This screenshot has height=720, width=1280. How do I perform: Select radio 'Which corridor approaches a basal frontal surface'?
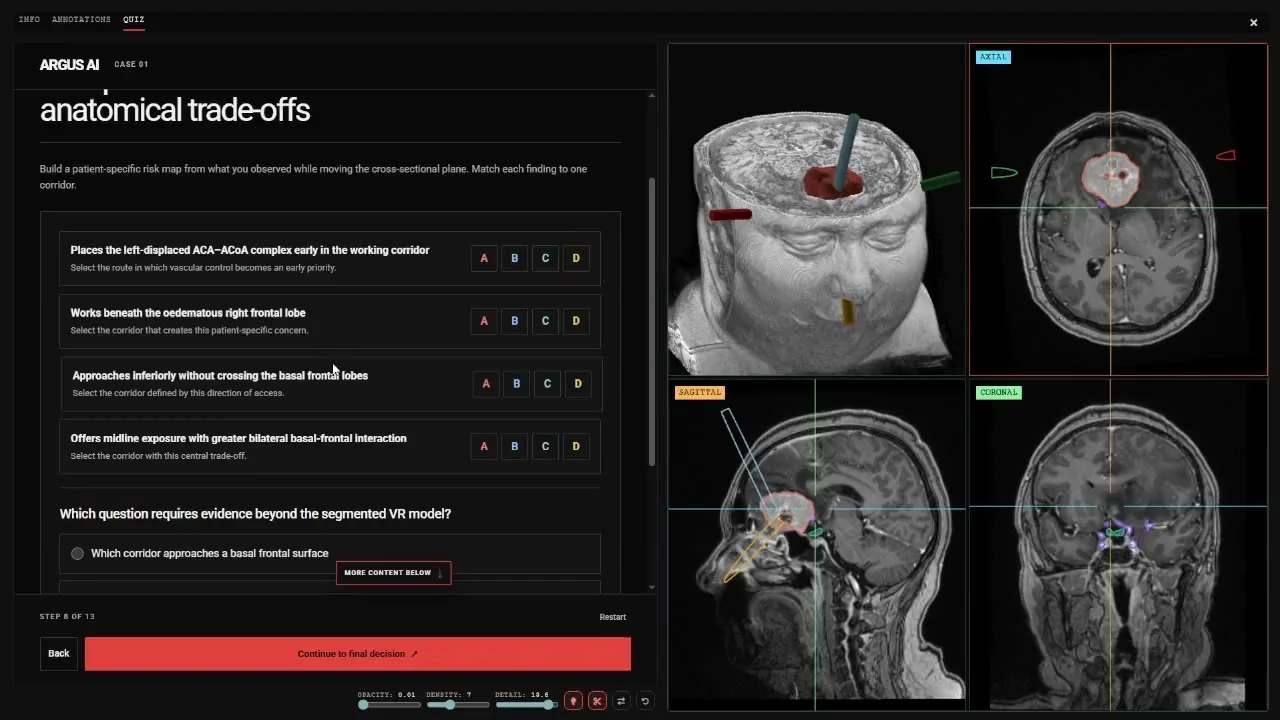(77, 553)
